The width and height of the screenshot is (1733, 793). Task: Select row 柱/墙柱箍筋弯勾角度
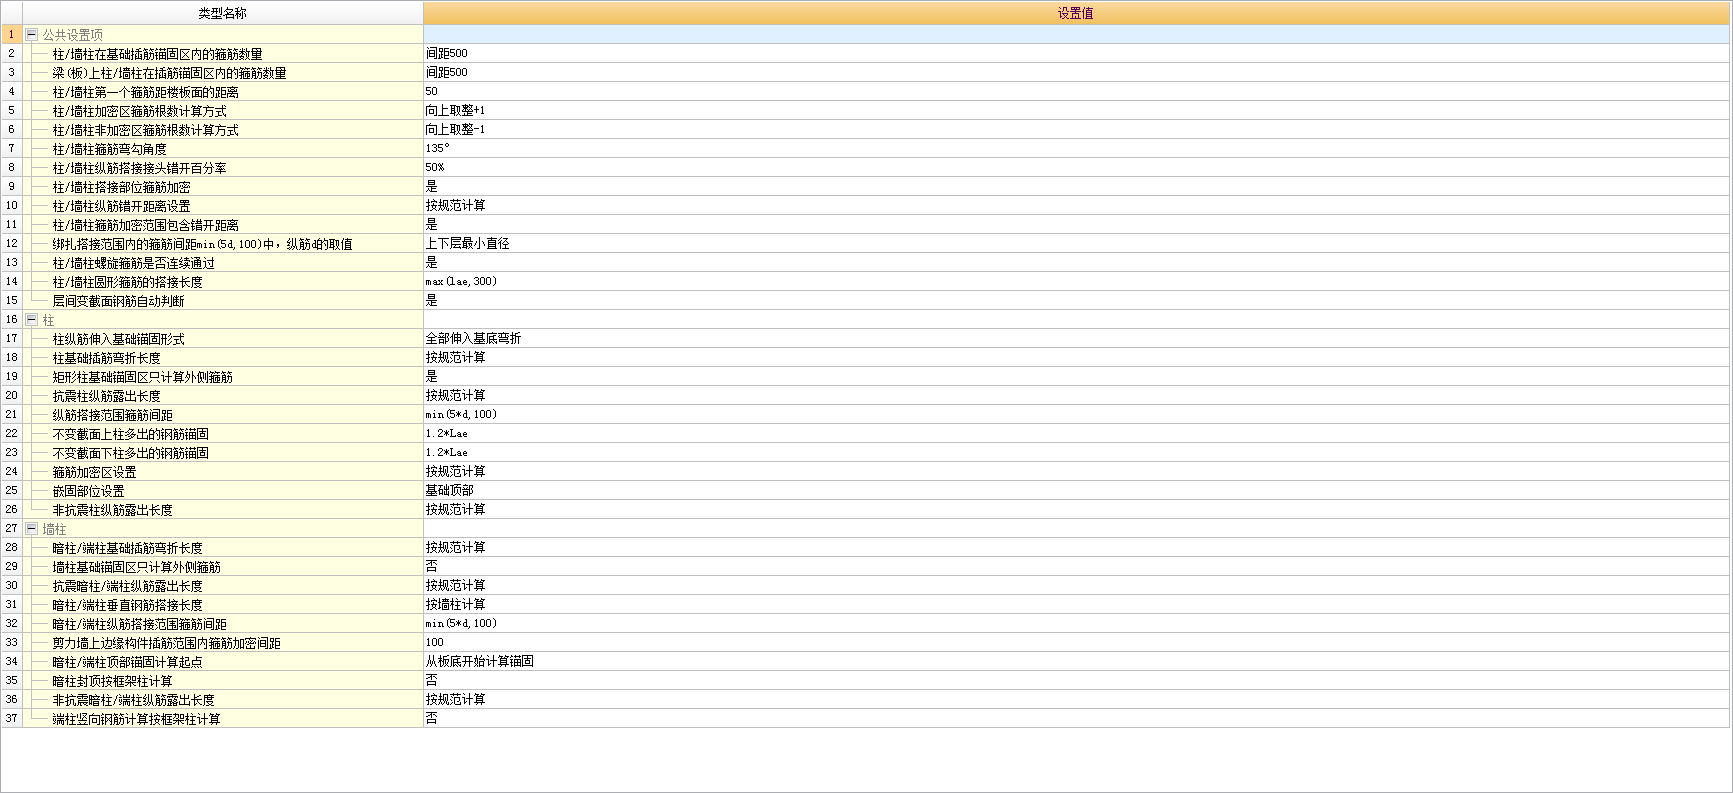pos(109,149)
